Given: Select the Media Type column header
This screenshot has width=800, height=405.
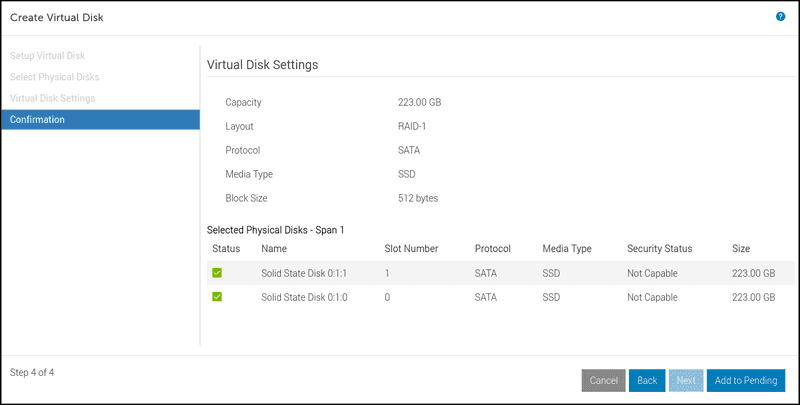Looking at the screenshot, I should click(567, 248).
